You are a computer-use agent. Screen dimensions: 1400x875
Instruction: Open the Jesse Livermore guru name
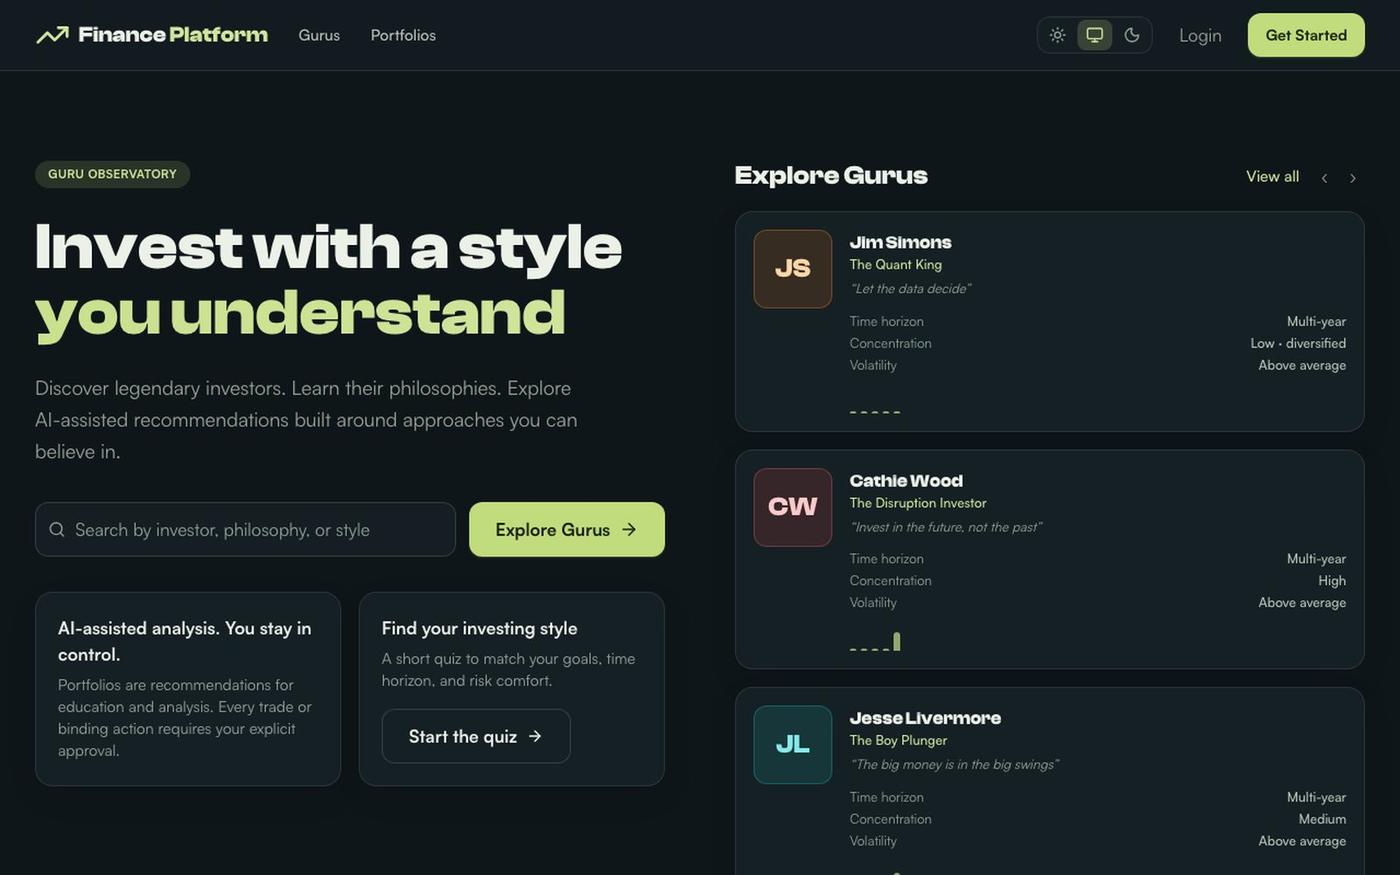tap(925, 718)
